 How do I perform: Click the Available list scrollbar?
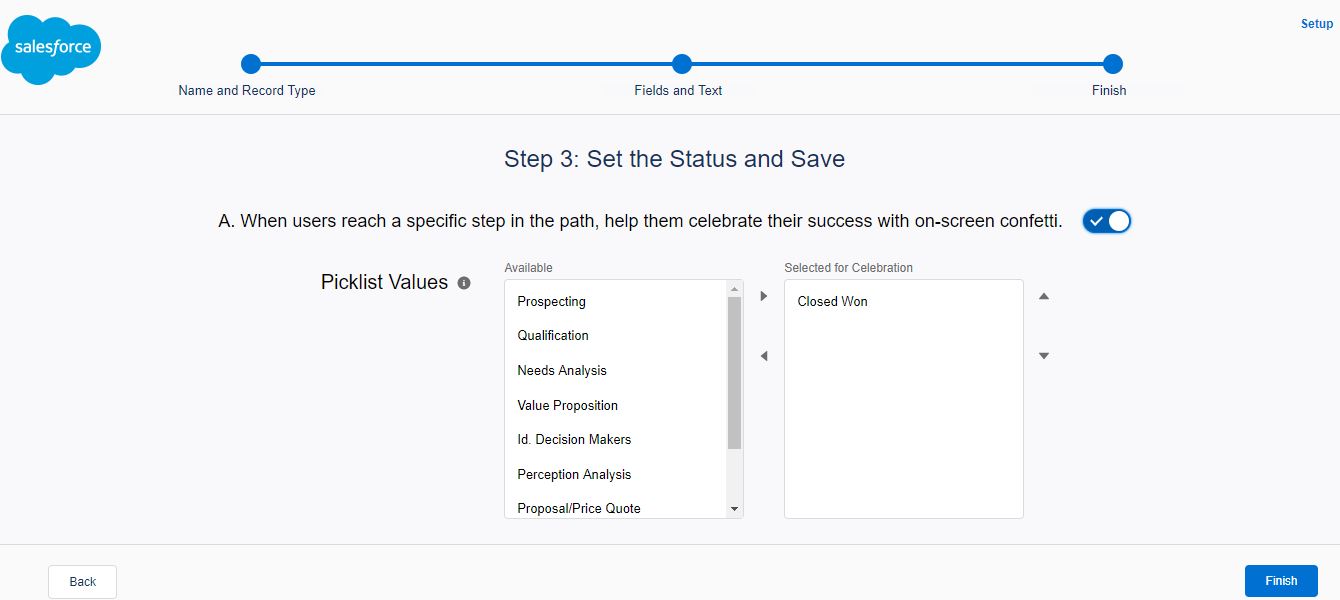pos(734,400)
